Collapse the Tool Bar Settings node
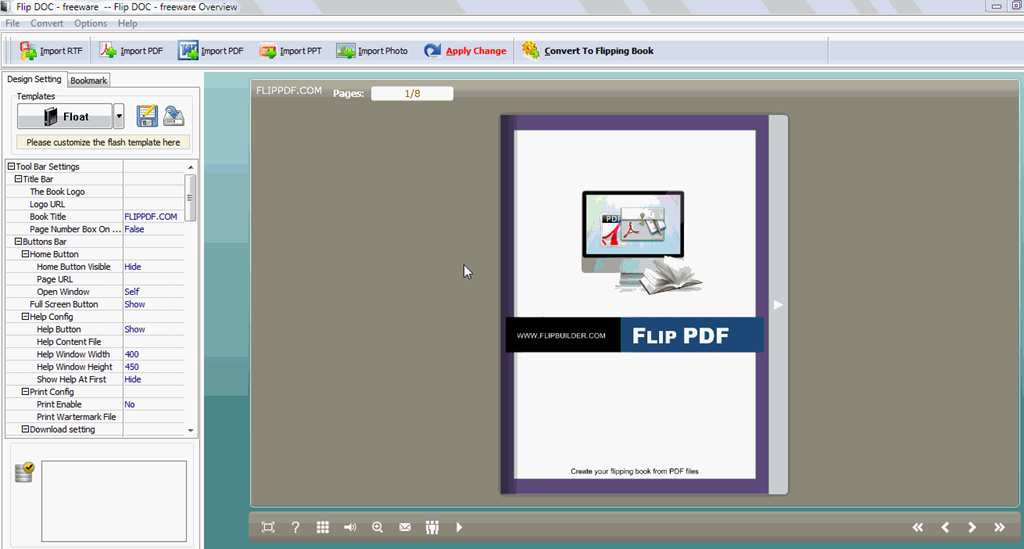The width and height of the screenshot is (1024, 549). click(11, 166)
